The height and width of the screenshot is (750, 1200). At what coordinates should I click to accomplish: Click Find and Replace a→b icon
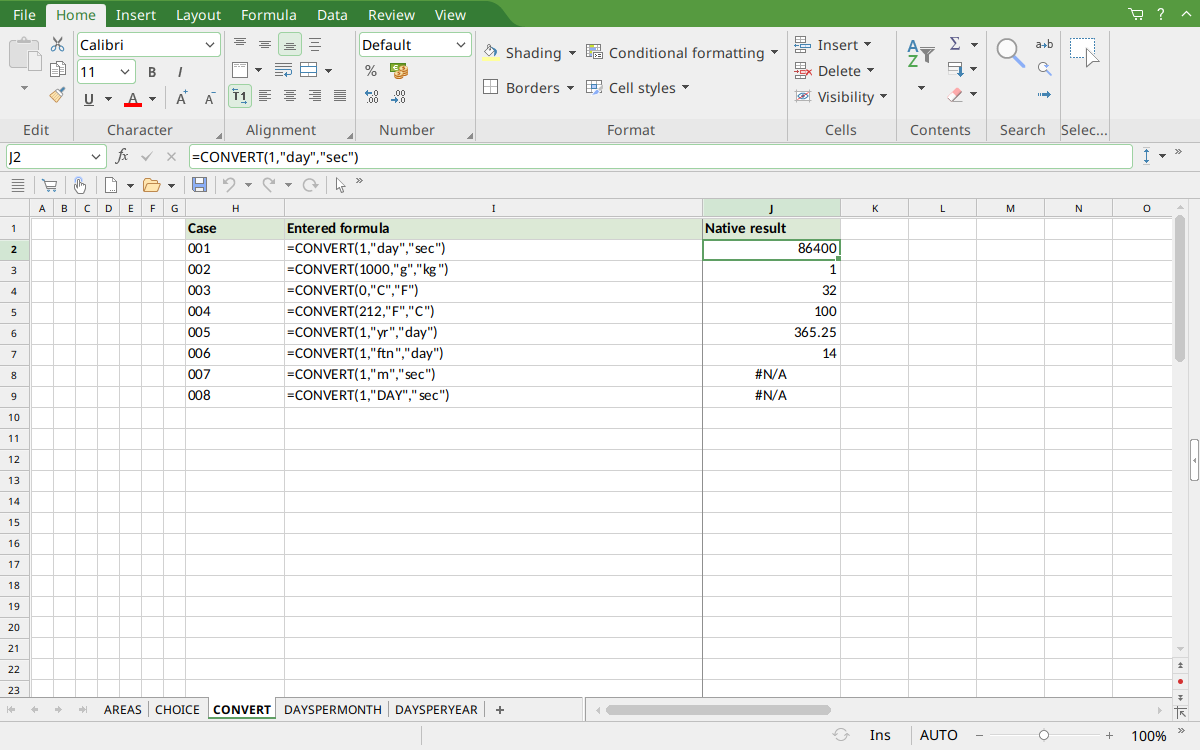coord(1044,44)
